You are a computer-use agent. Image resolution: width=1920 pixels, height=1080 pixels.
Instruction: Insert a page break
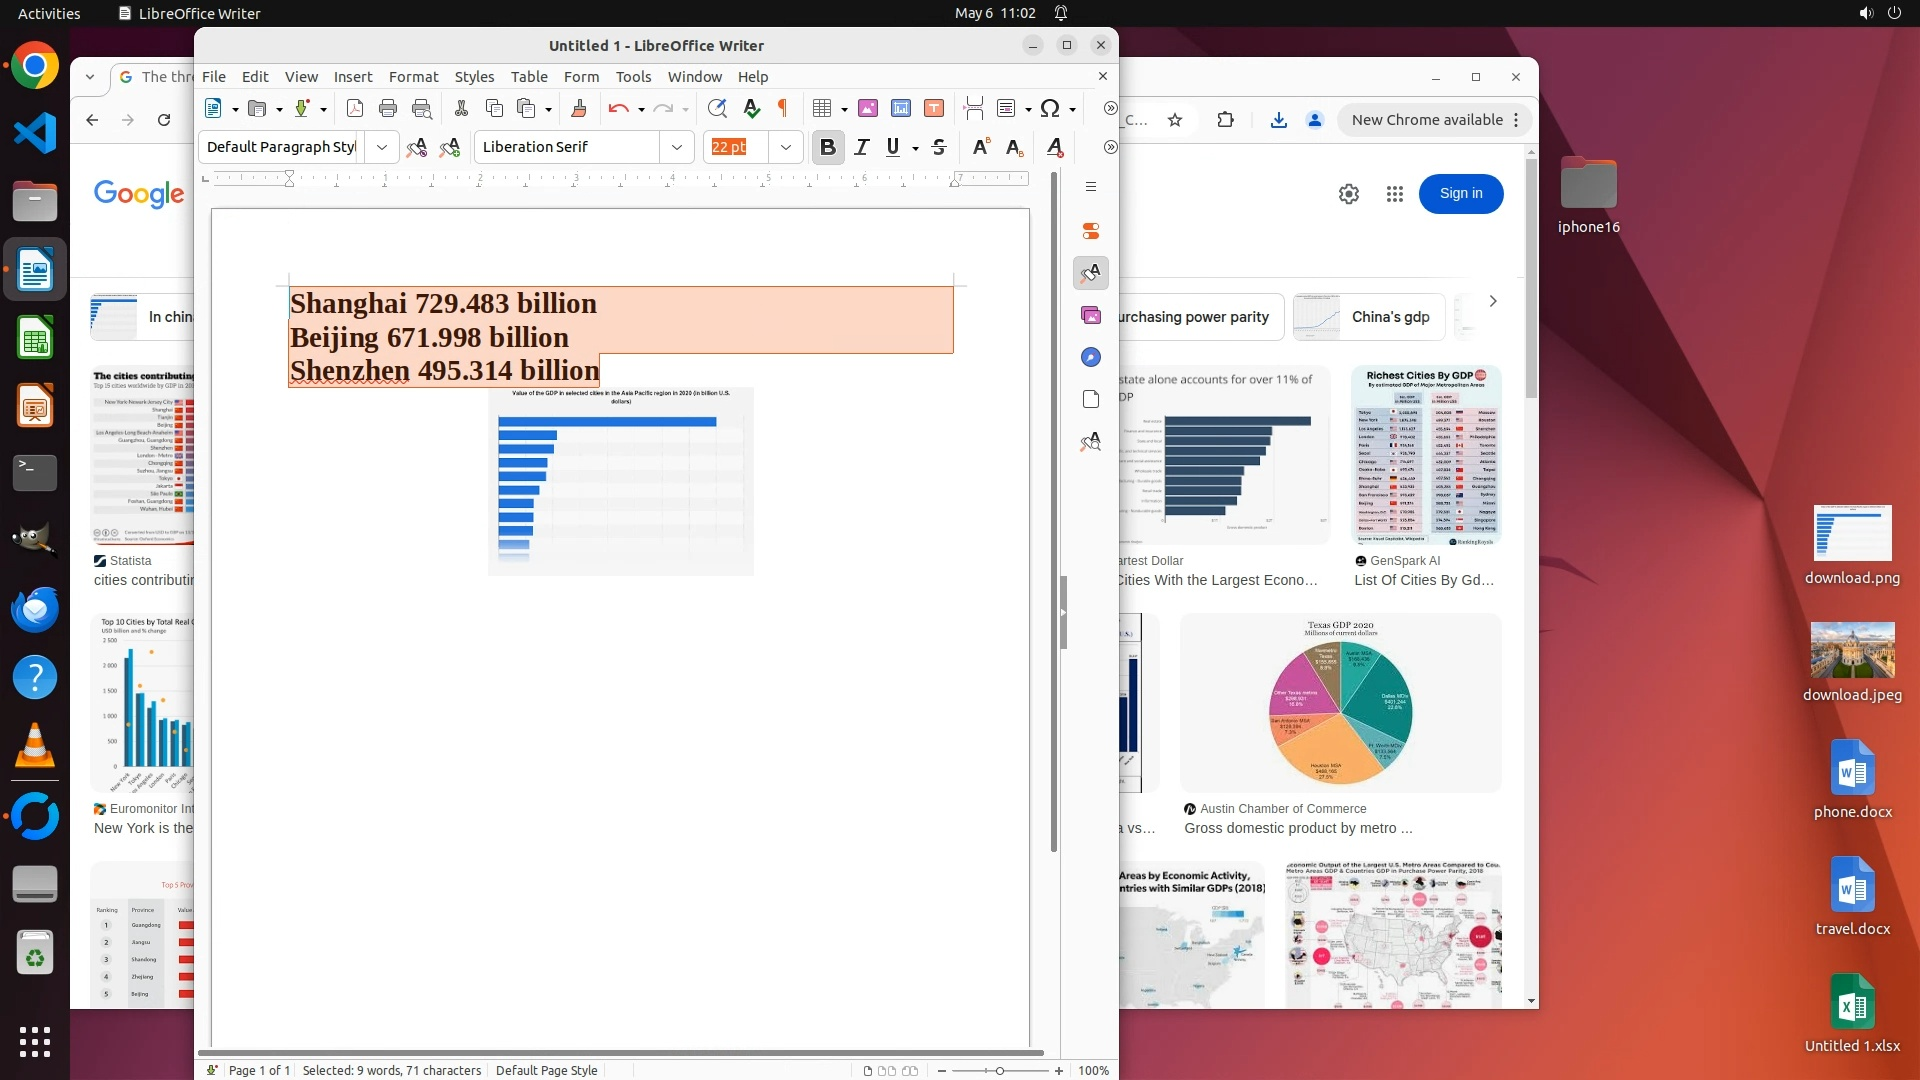click(x=973, y=108)
